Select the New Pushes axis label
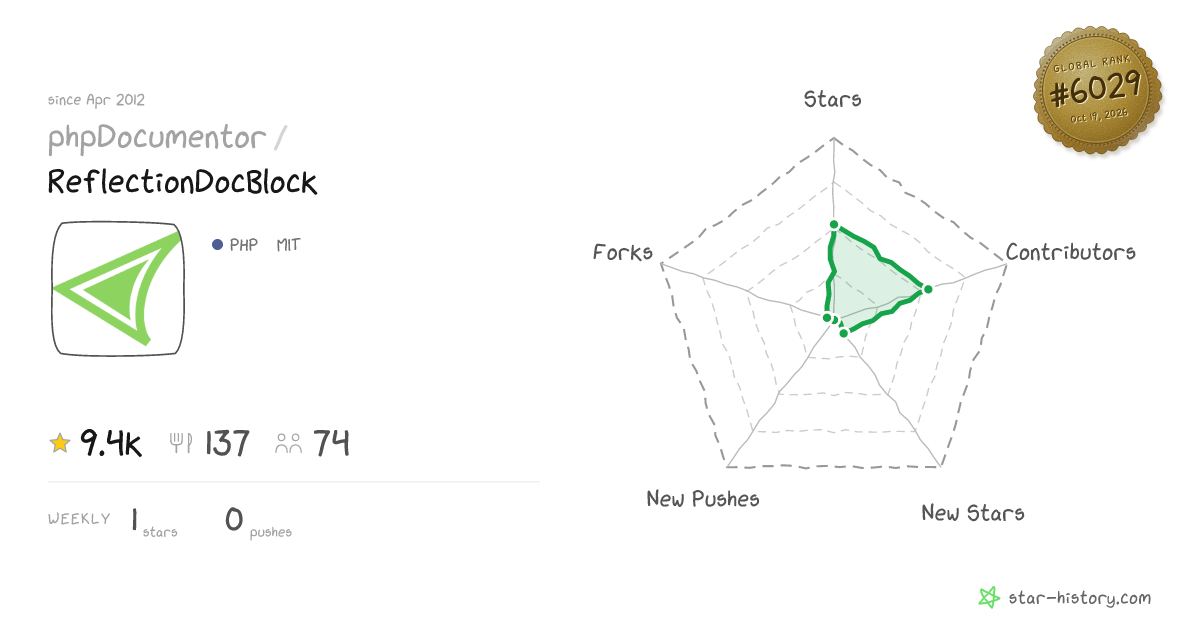Image resolution: width=1200 pixels, height=630 pixels. [x=703, y=498]
